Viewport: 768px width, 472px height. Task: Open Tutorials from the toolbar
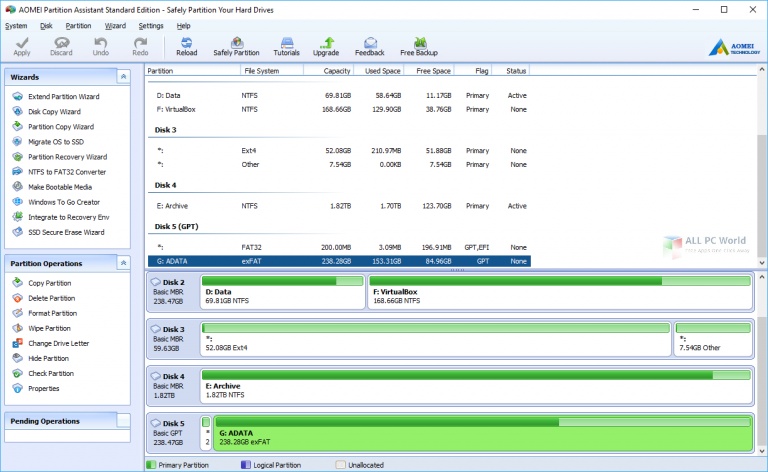[287, 47]
